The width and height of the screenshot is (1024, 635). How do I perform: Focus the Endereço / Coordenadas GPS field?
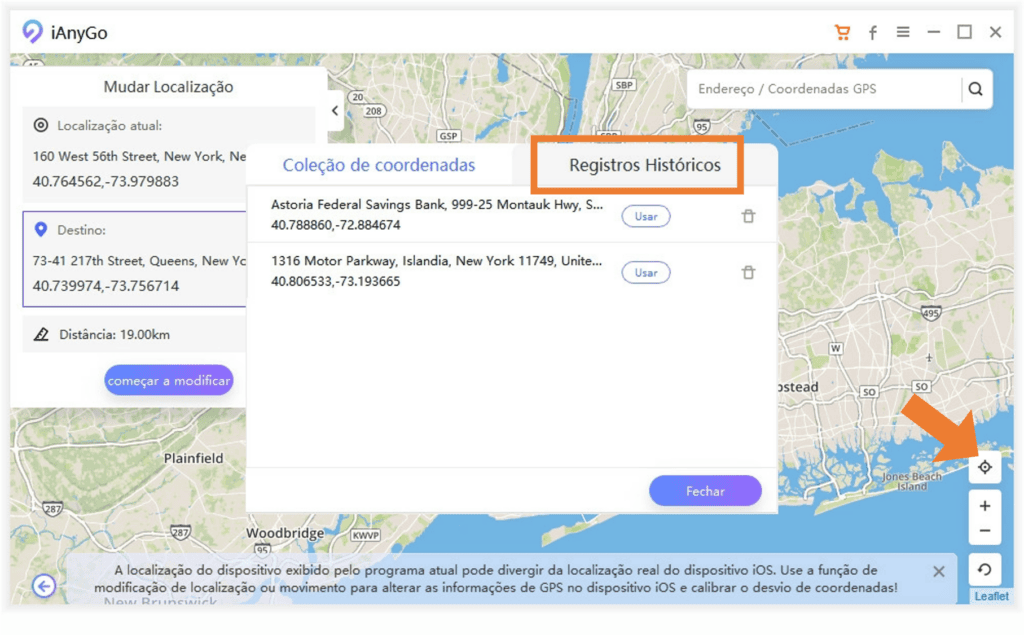[x=824, y=89]
